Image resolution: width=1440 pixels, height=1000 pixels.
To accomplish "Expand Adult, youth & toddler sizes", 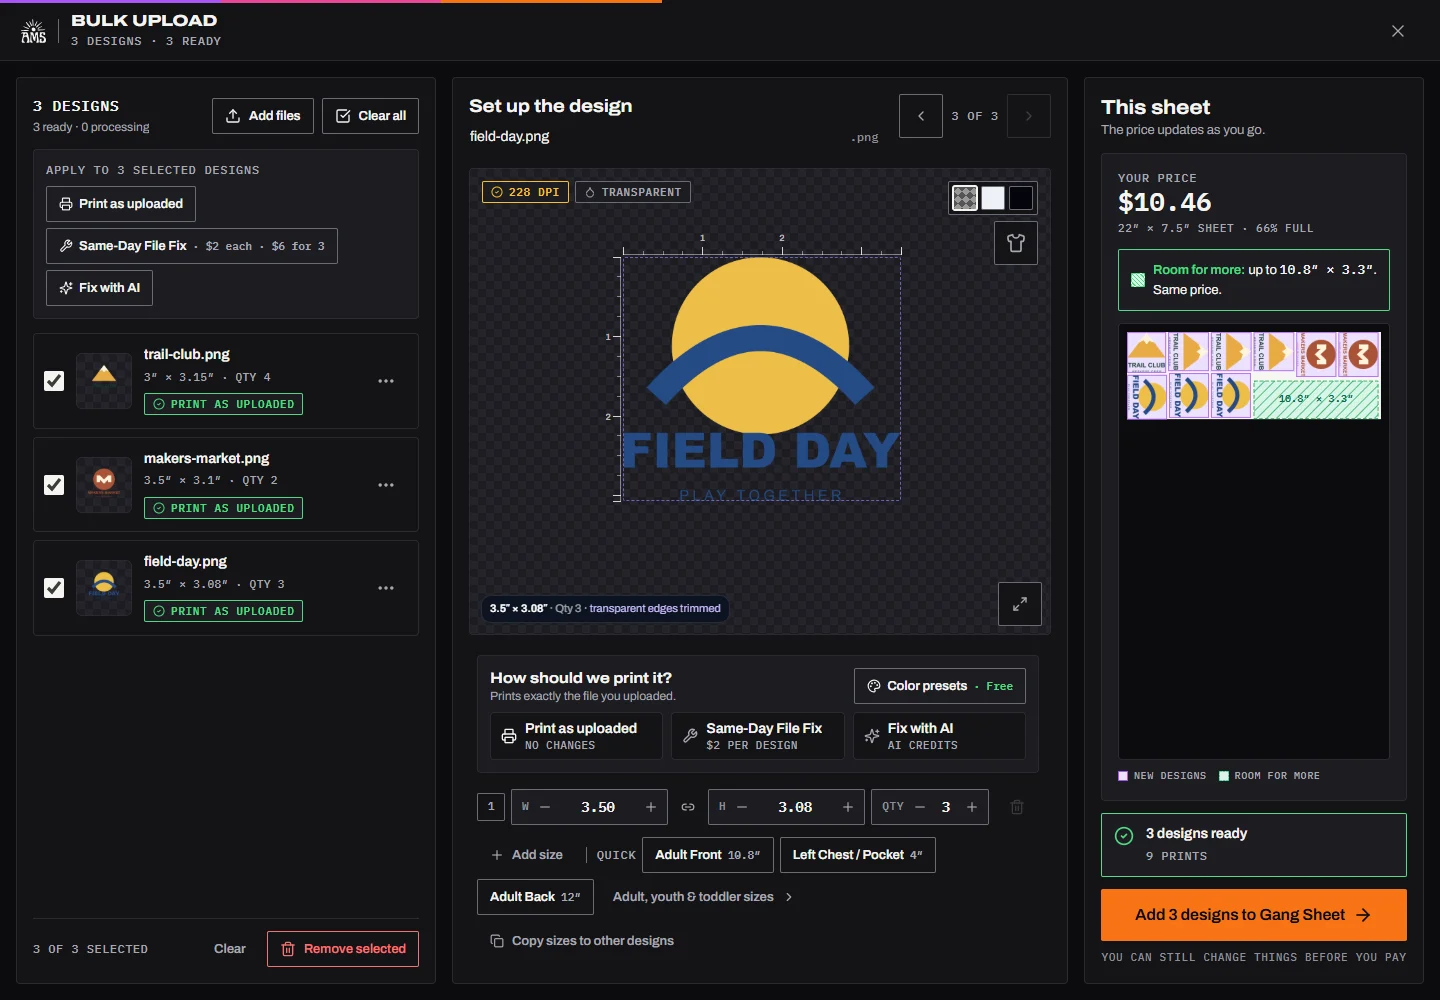I will point(703,897).
